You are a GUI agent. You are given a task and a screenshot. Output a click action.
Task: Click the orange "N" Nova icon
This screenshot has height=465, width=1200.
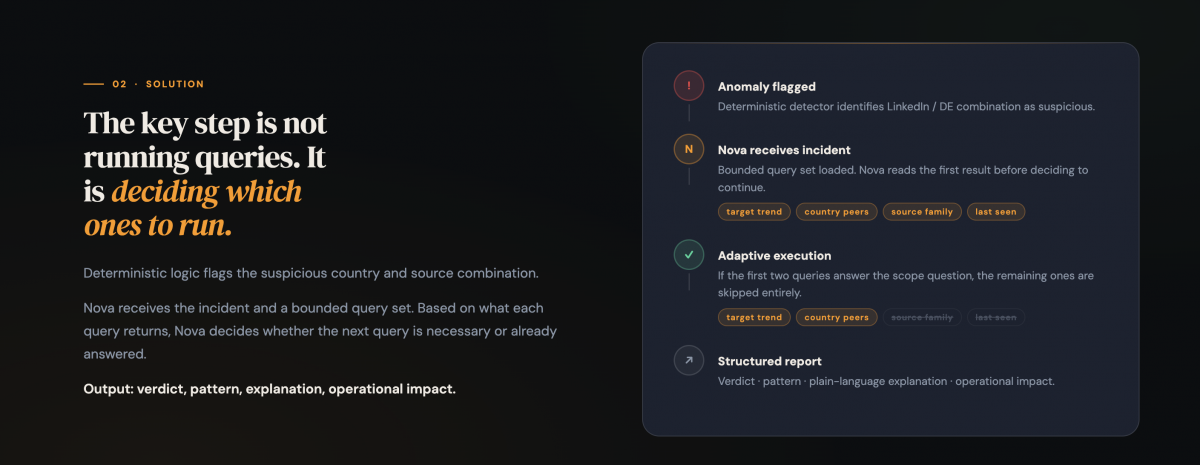689,150
